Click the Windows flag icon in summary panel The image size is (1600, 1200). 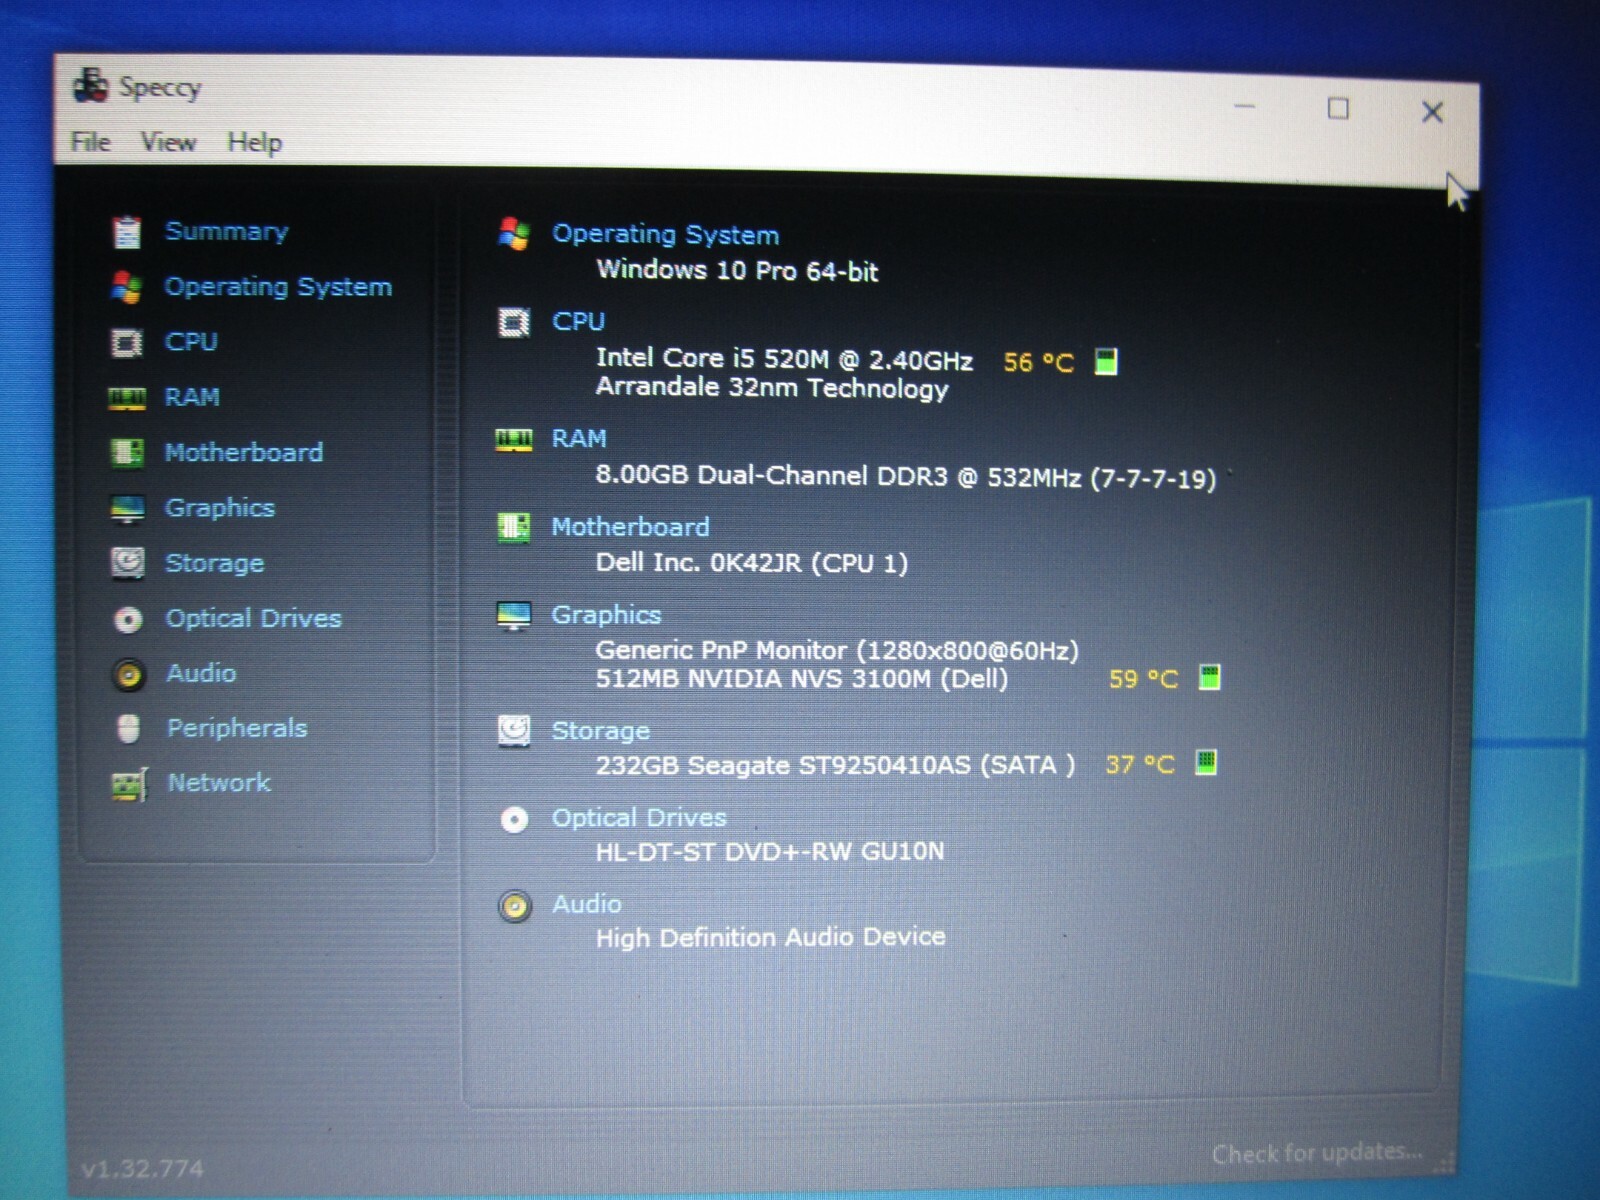click(514, 234)
